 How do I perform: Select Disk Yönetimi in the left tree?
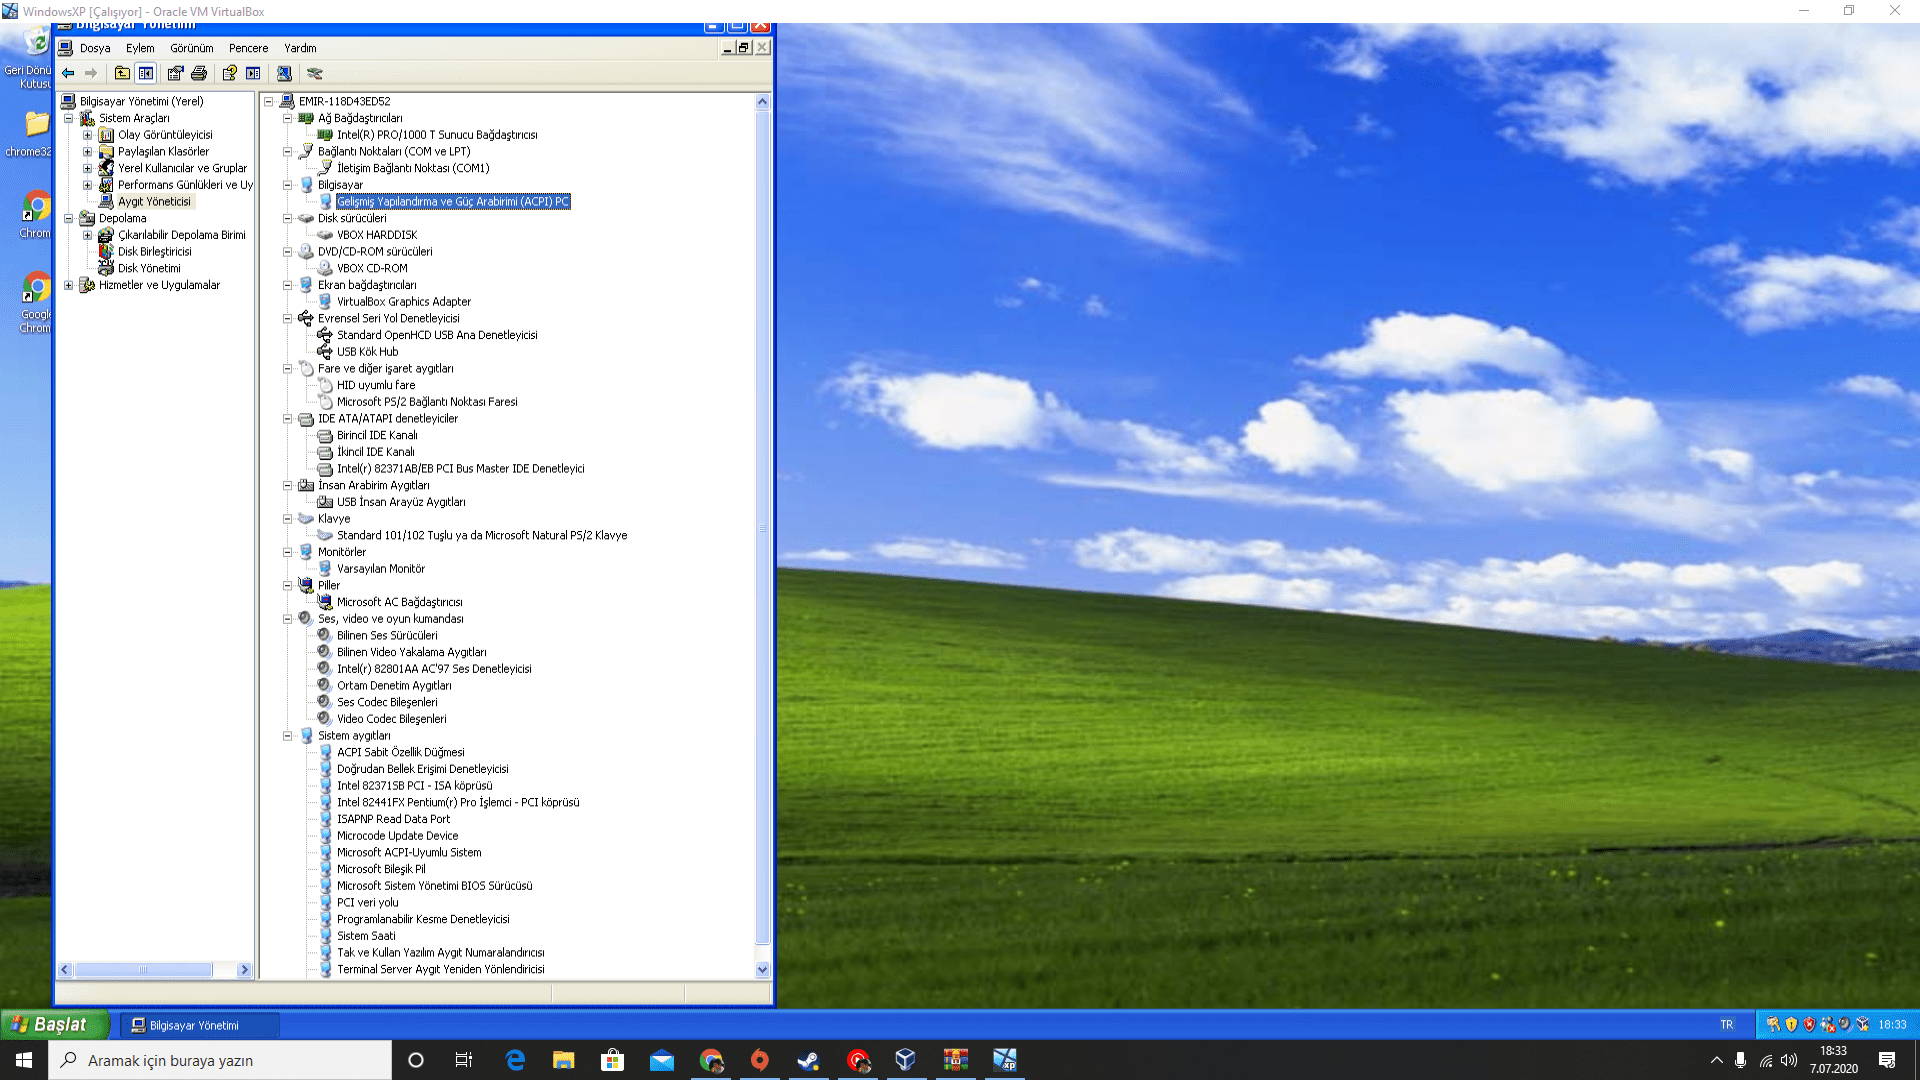tap(149, 268)
